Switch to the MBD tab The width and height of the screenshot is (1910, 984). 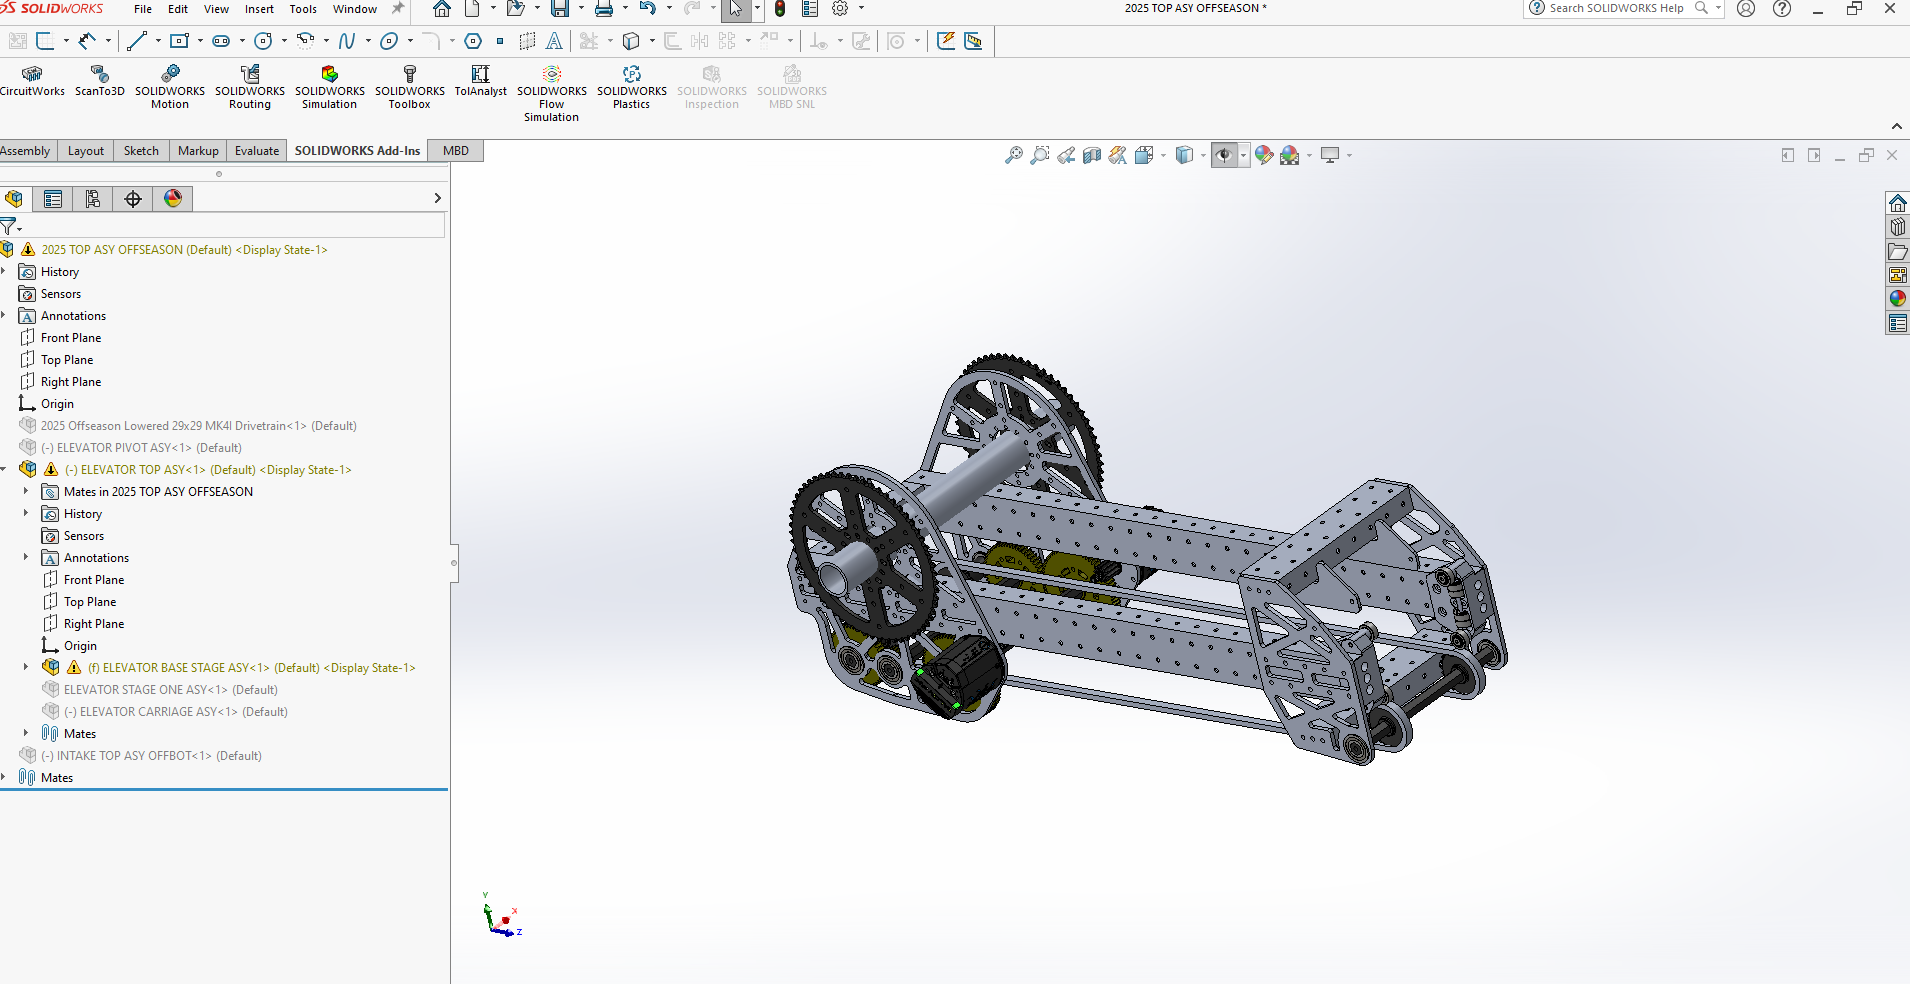(x=456, y=151)
